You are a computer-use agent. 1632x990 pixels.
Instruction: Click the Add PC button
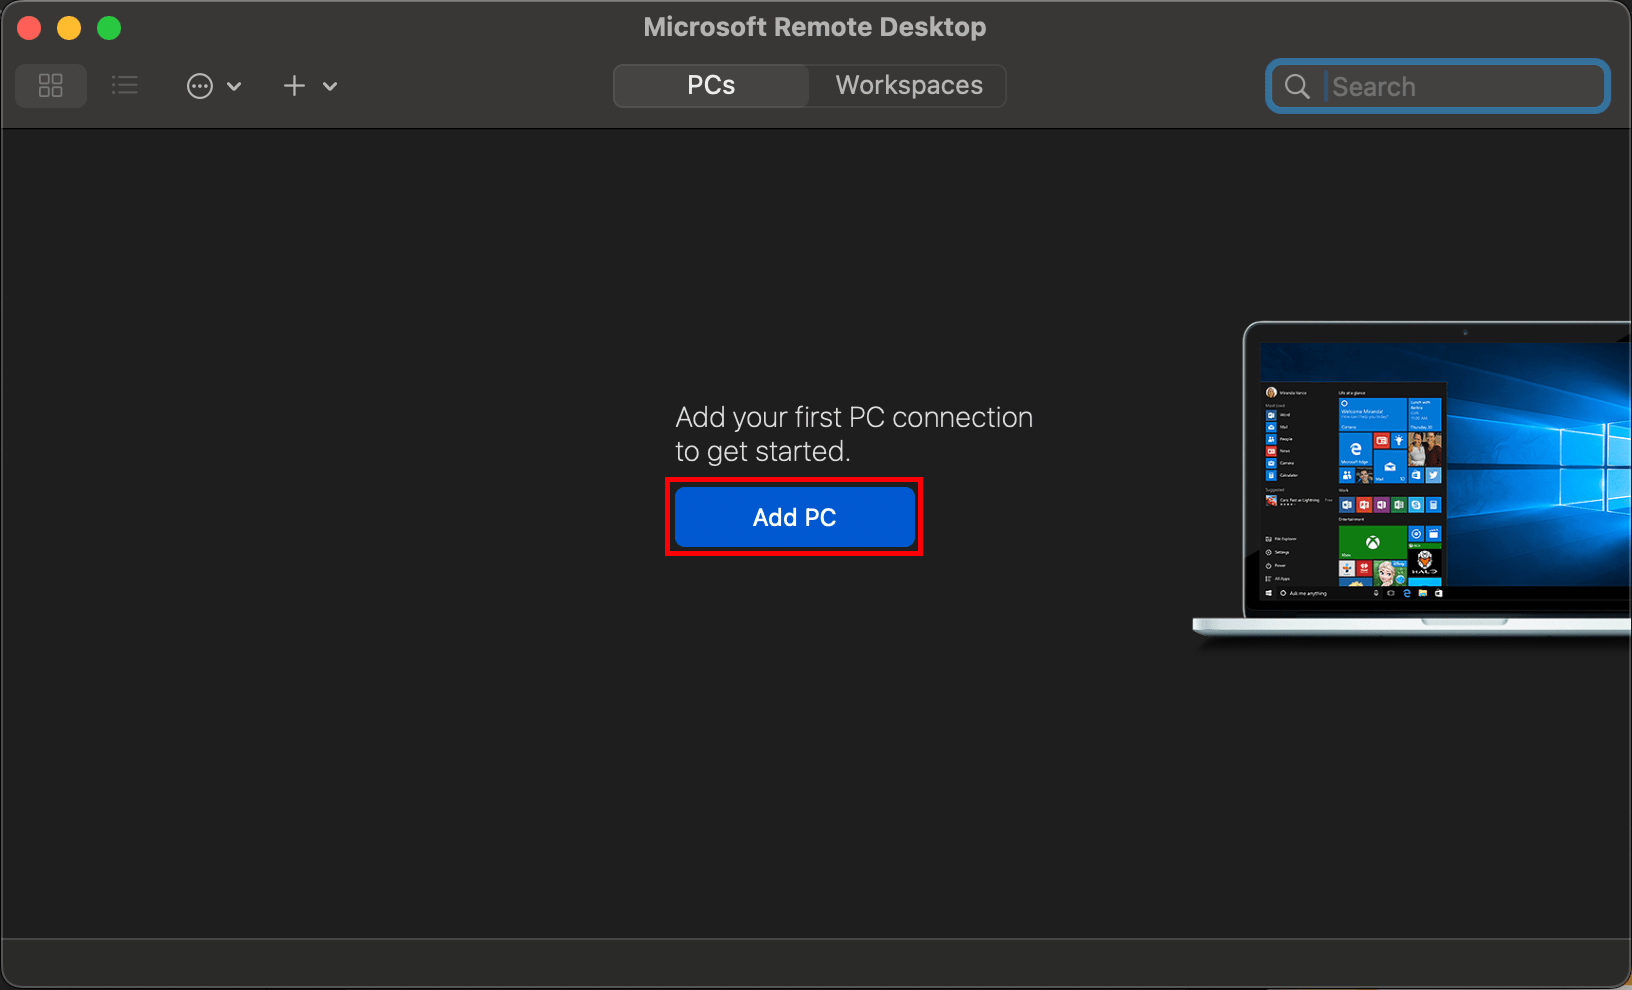click(794, 517)
